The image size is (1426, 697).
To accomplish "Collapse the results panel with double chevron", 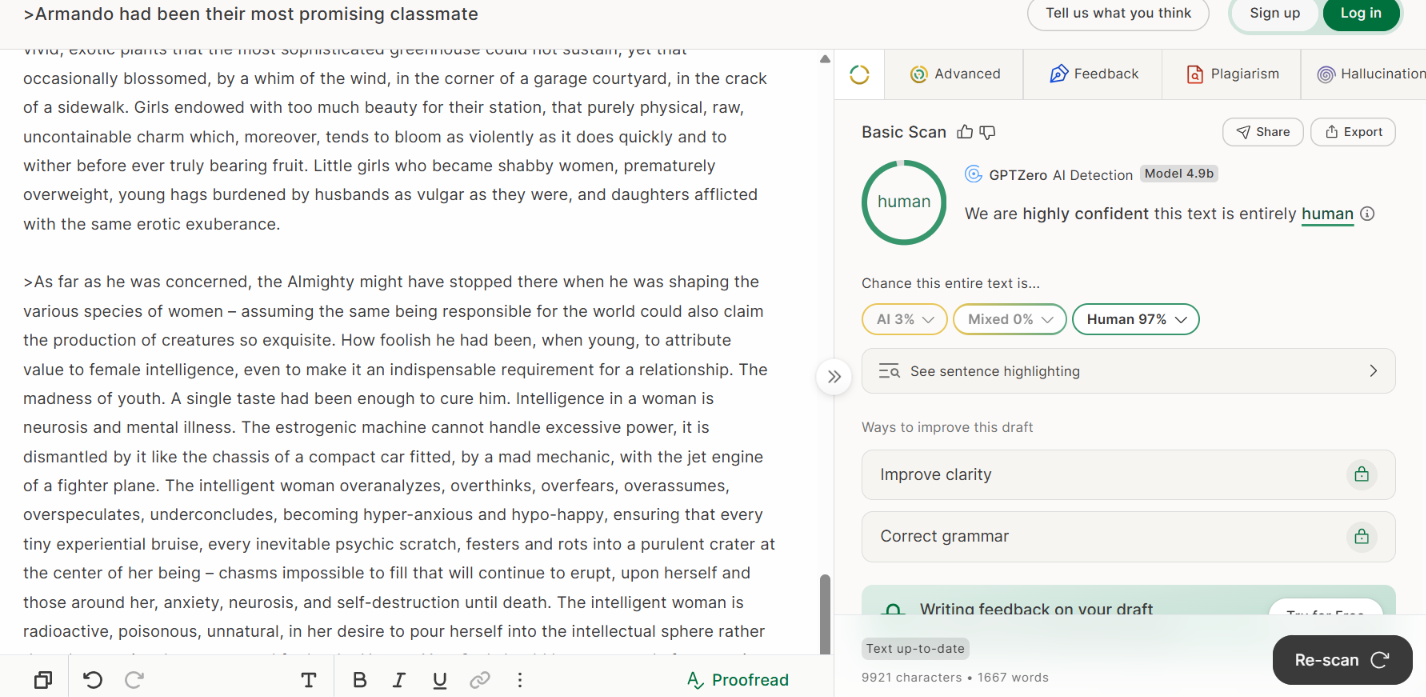I will click(835, 377).
